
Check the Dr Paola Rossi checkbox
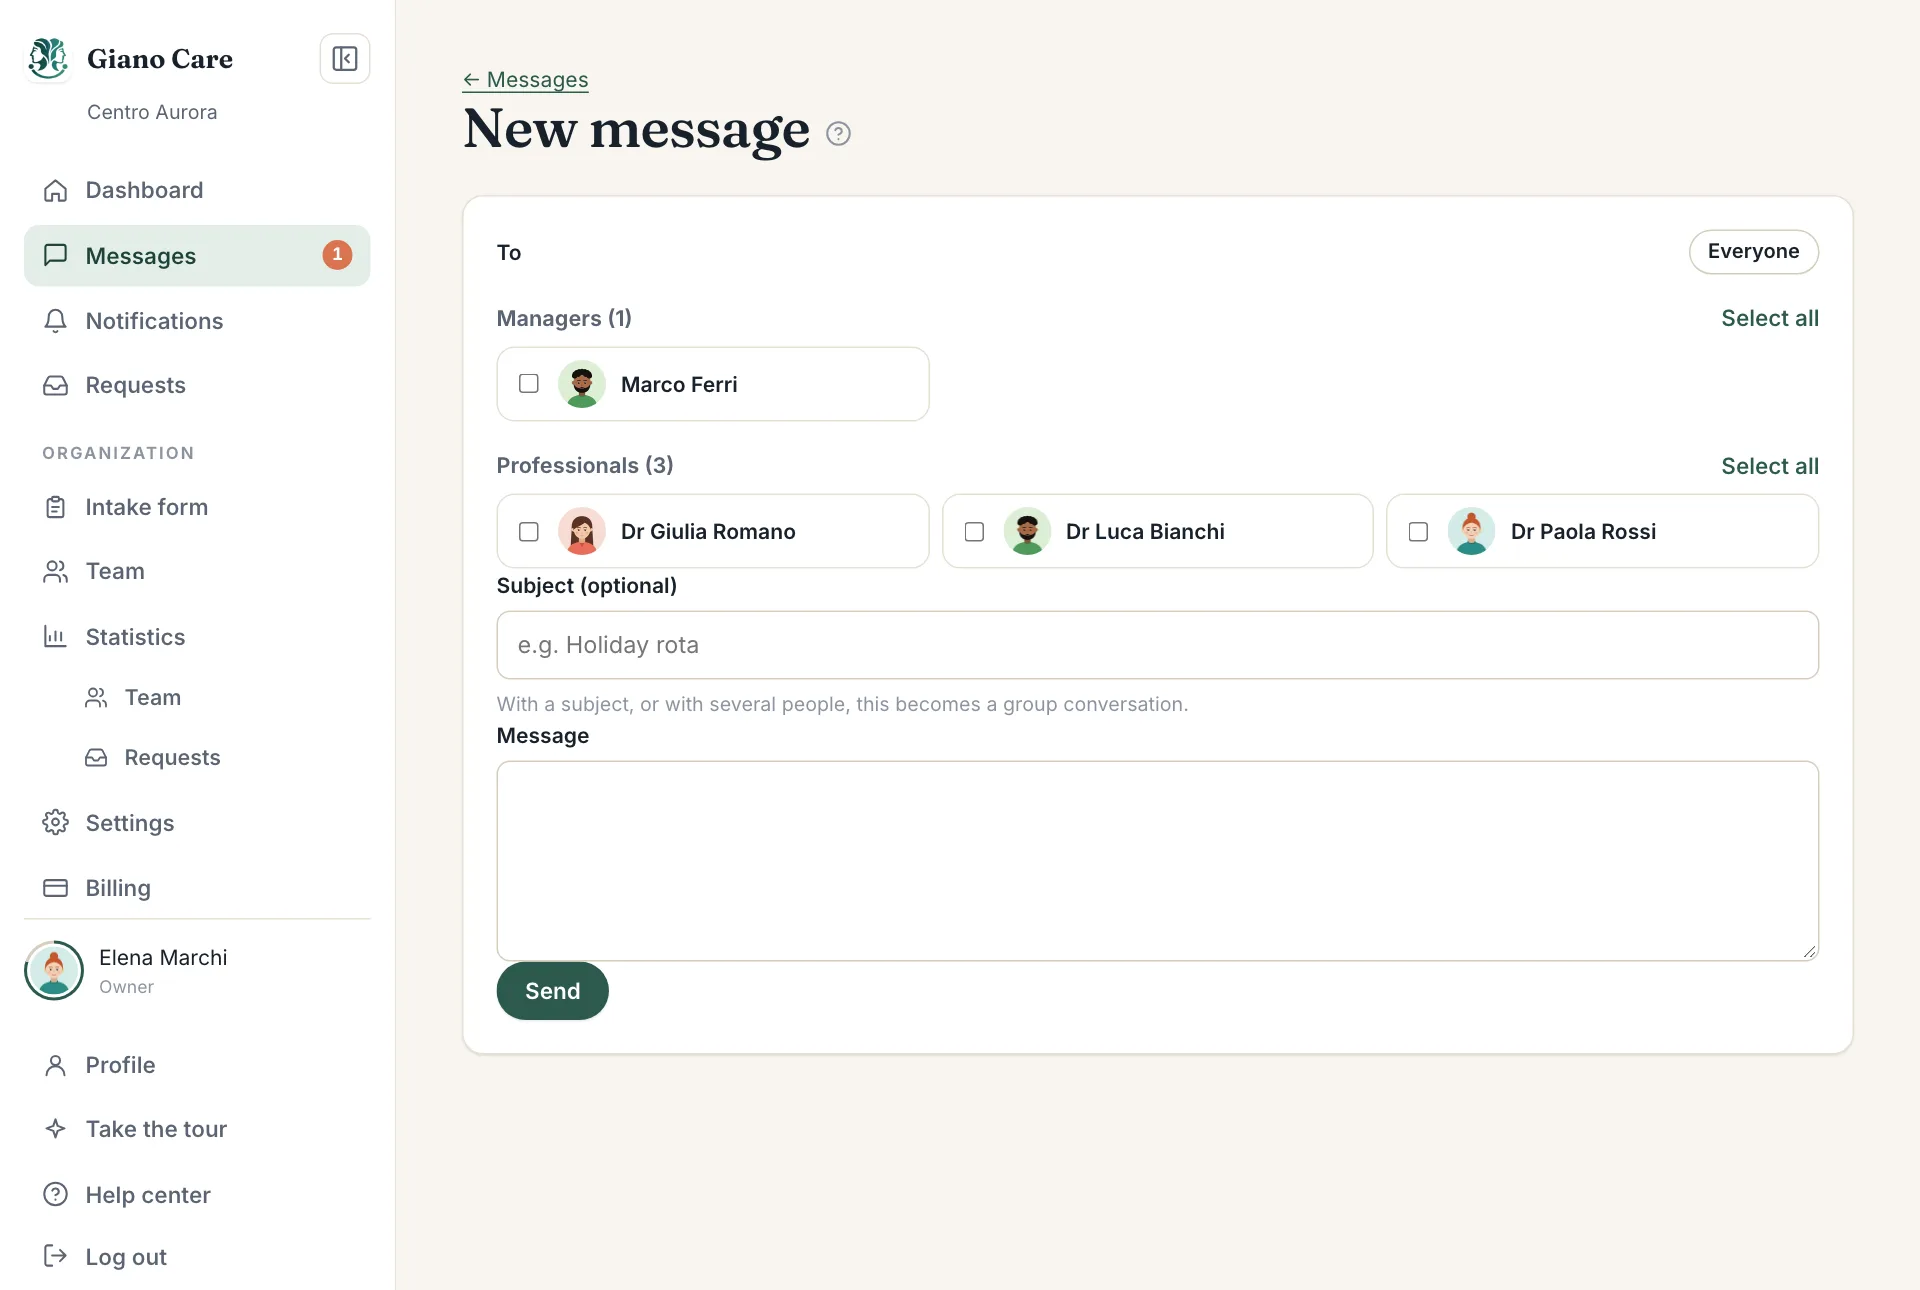[x=1418, y=531]
